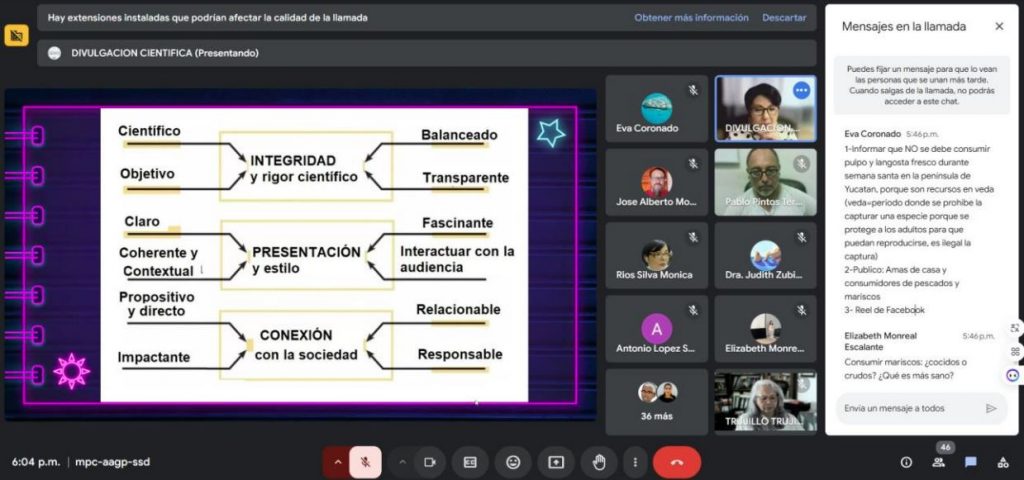Screen dimensions: 1024x480
Task: Close the 'Mensajes en la llamada' panel
Action: pyautogui.click(x=999, y=26)
